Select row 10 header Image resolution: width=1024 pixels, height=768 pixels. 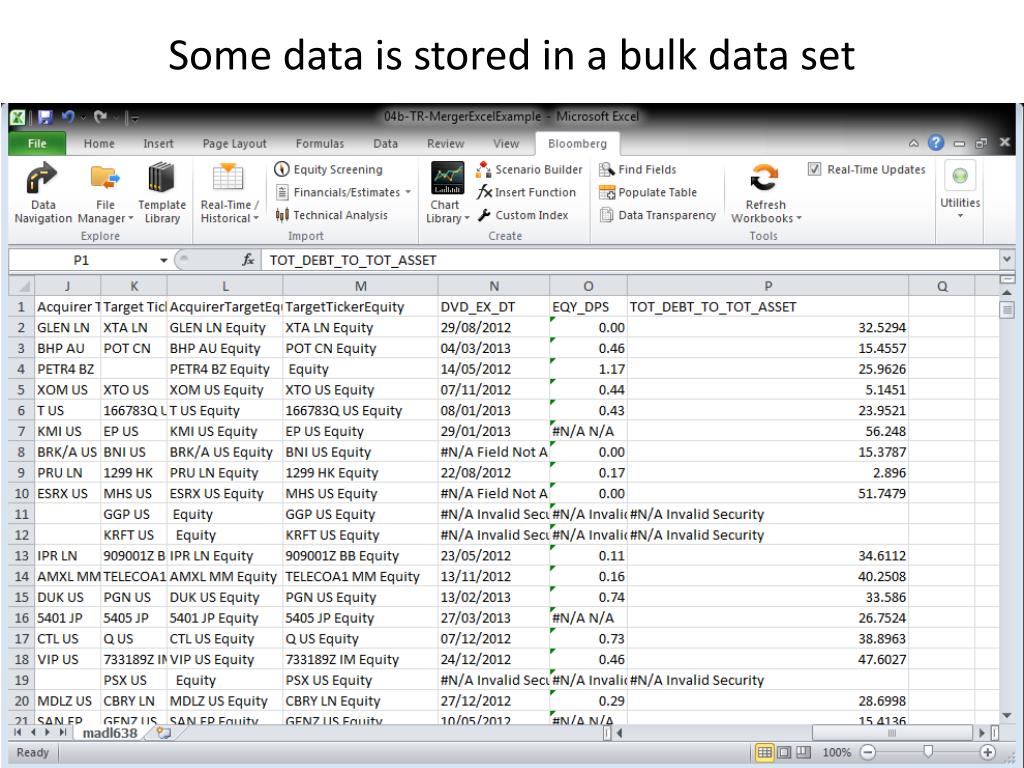coord(22,494)
